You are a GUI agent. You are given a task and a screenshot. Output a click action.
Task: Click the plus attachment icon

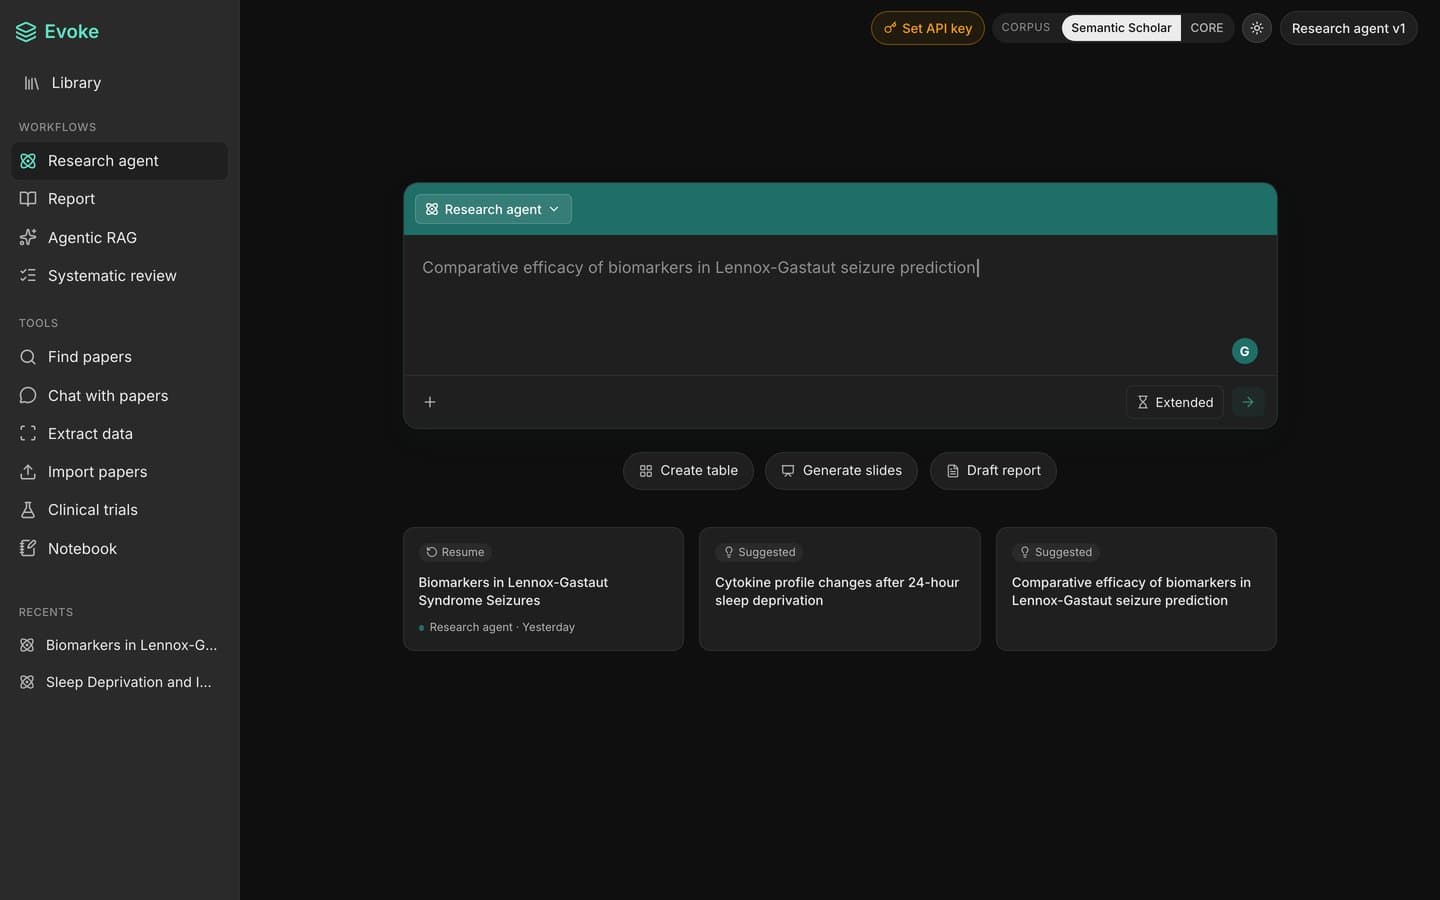tap(430, 402)
